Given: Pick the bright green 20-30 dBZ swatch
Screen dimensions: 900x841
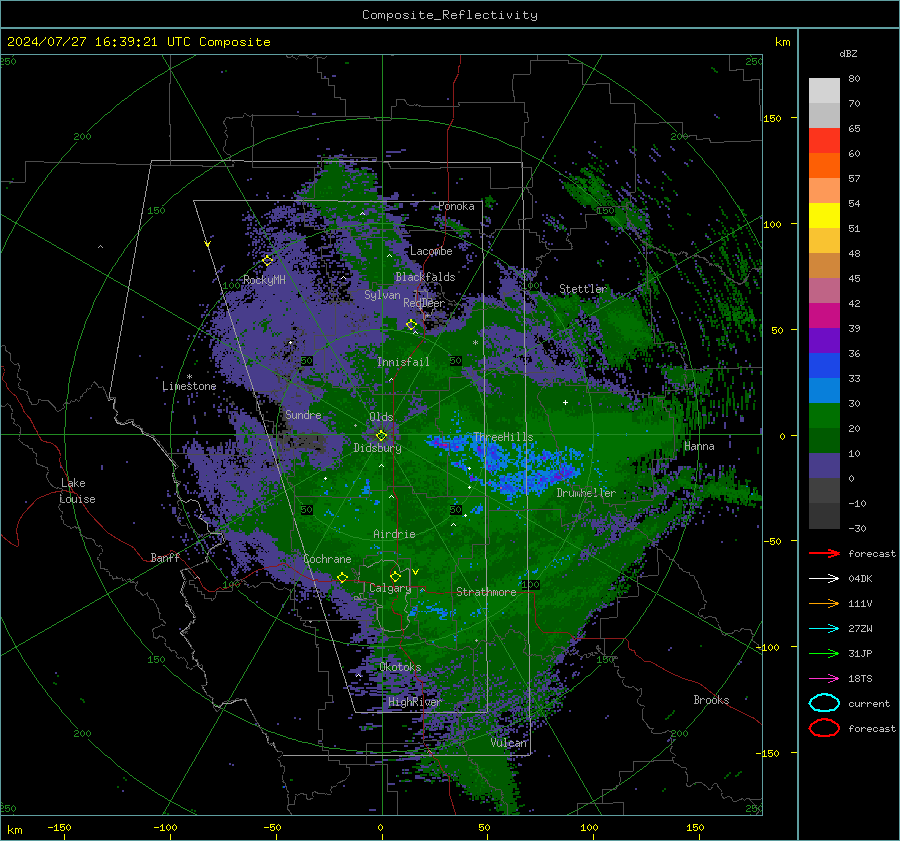Looking at the screenshot, I should [824, 415].
